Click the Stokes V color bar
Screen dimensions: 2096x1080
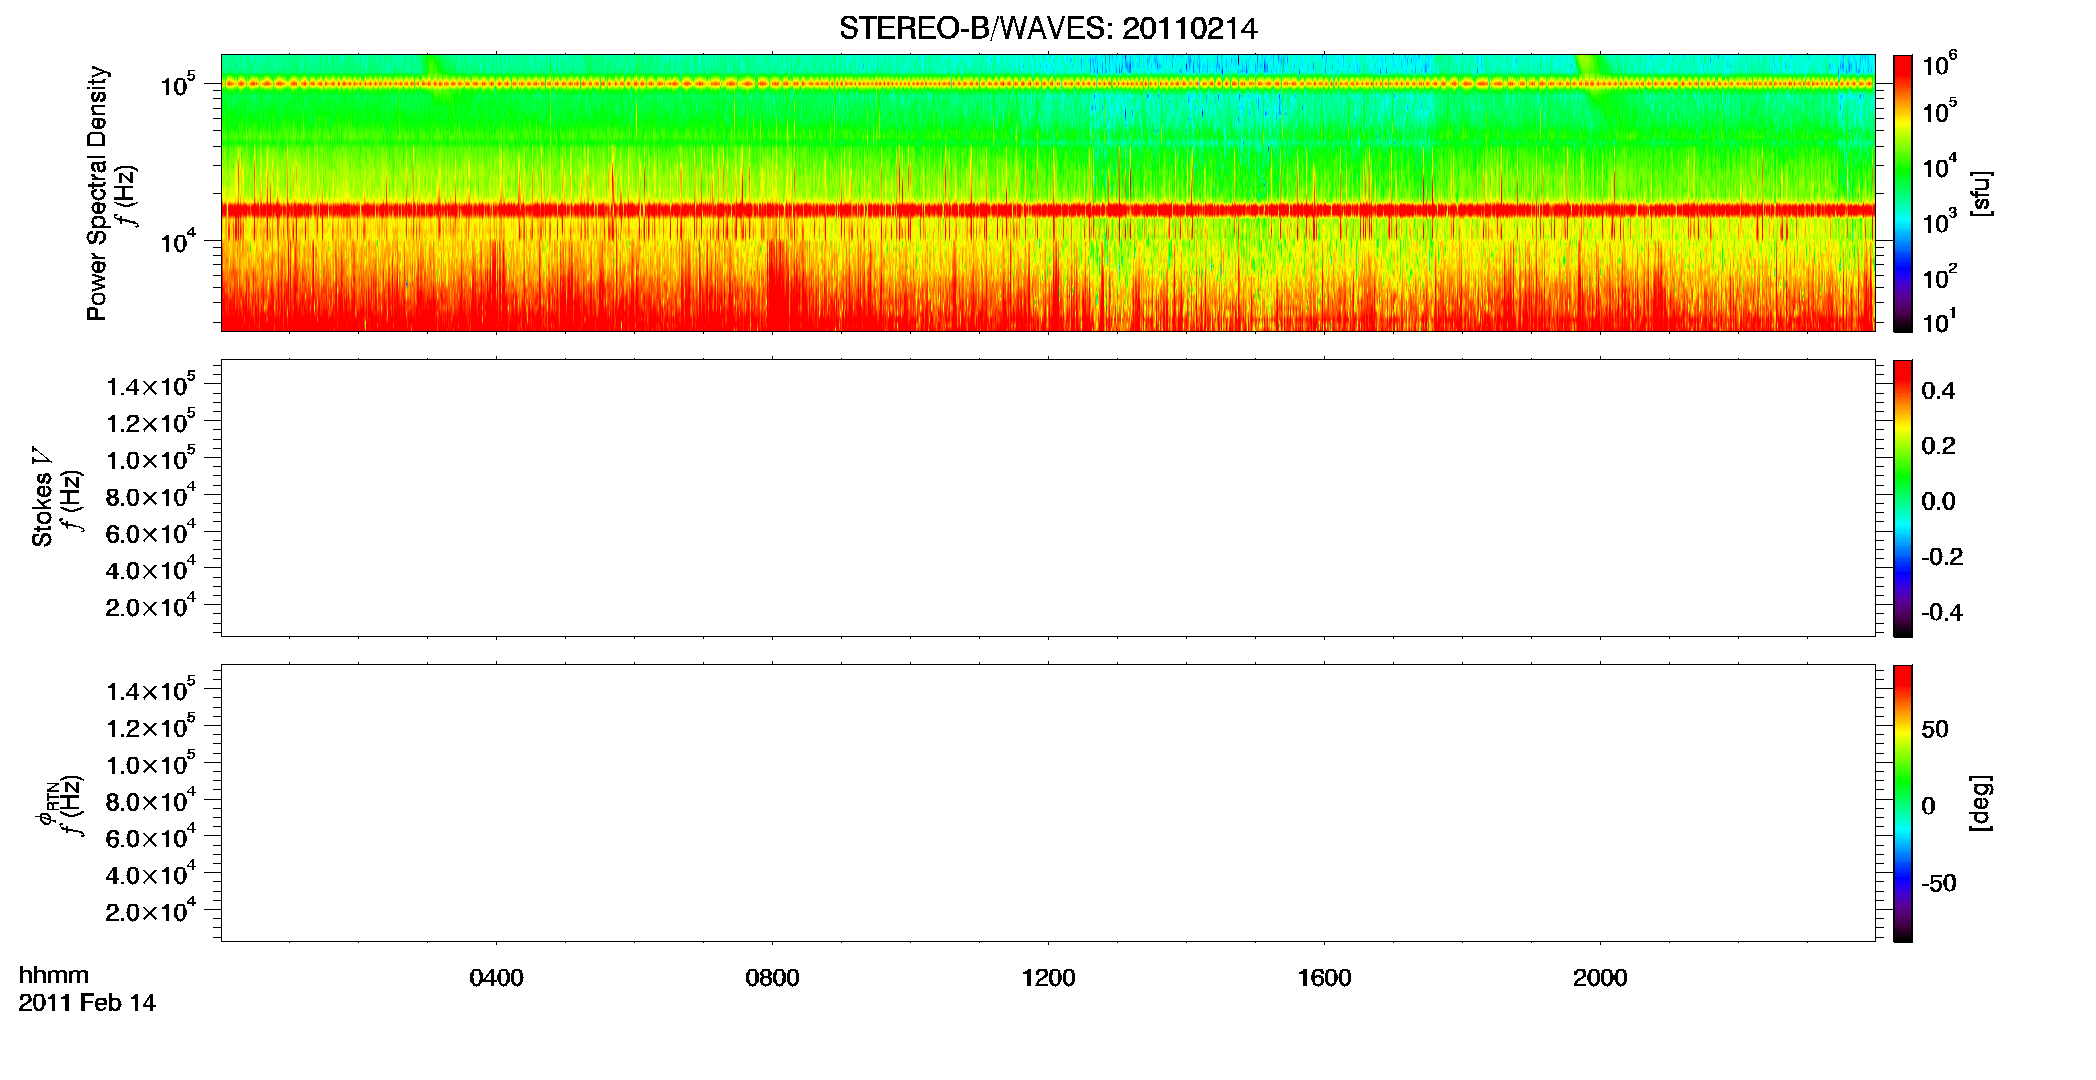pos(1902,498)
